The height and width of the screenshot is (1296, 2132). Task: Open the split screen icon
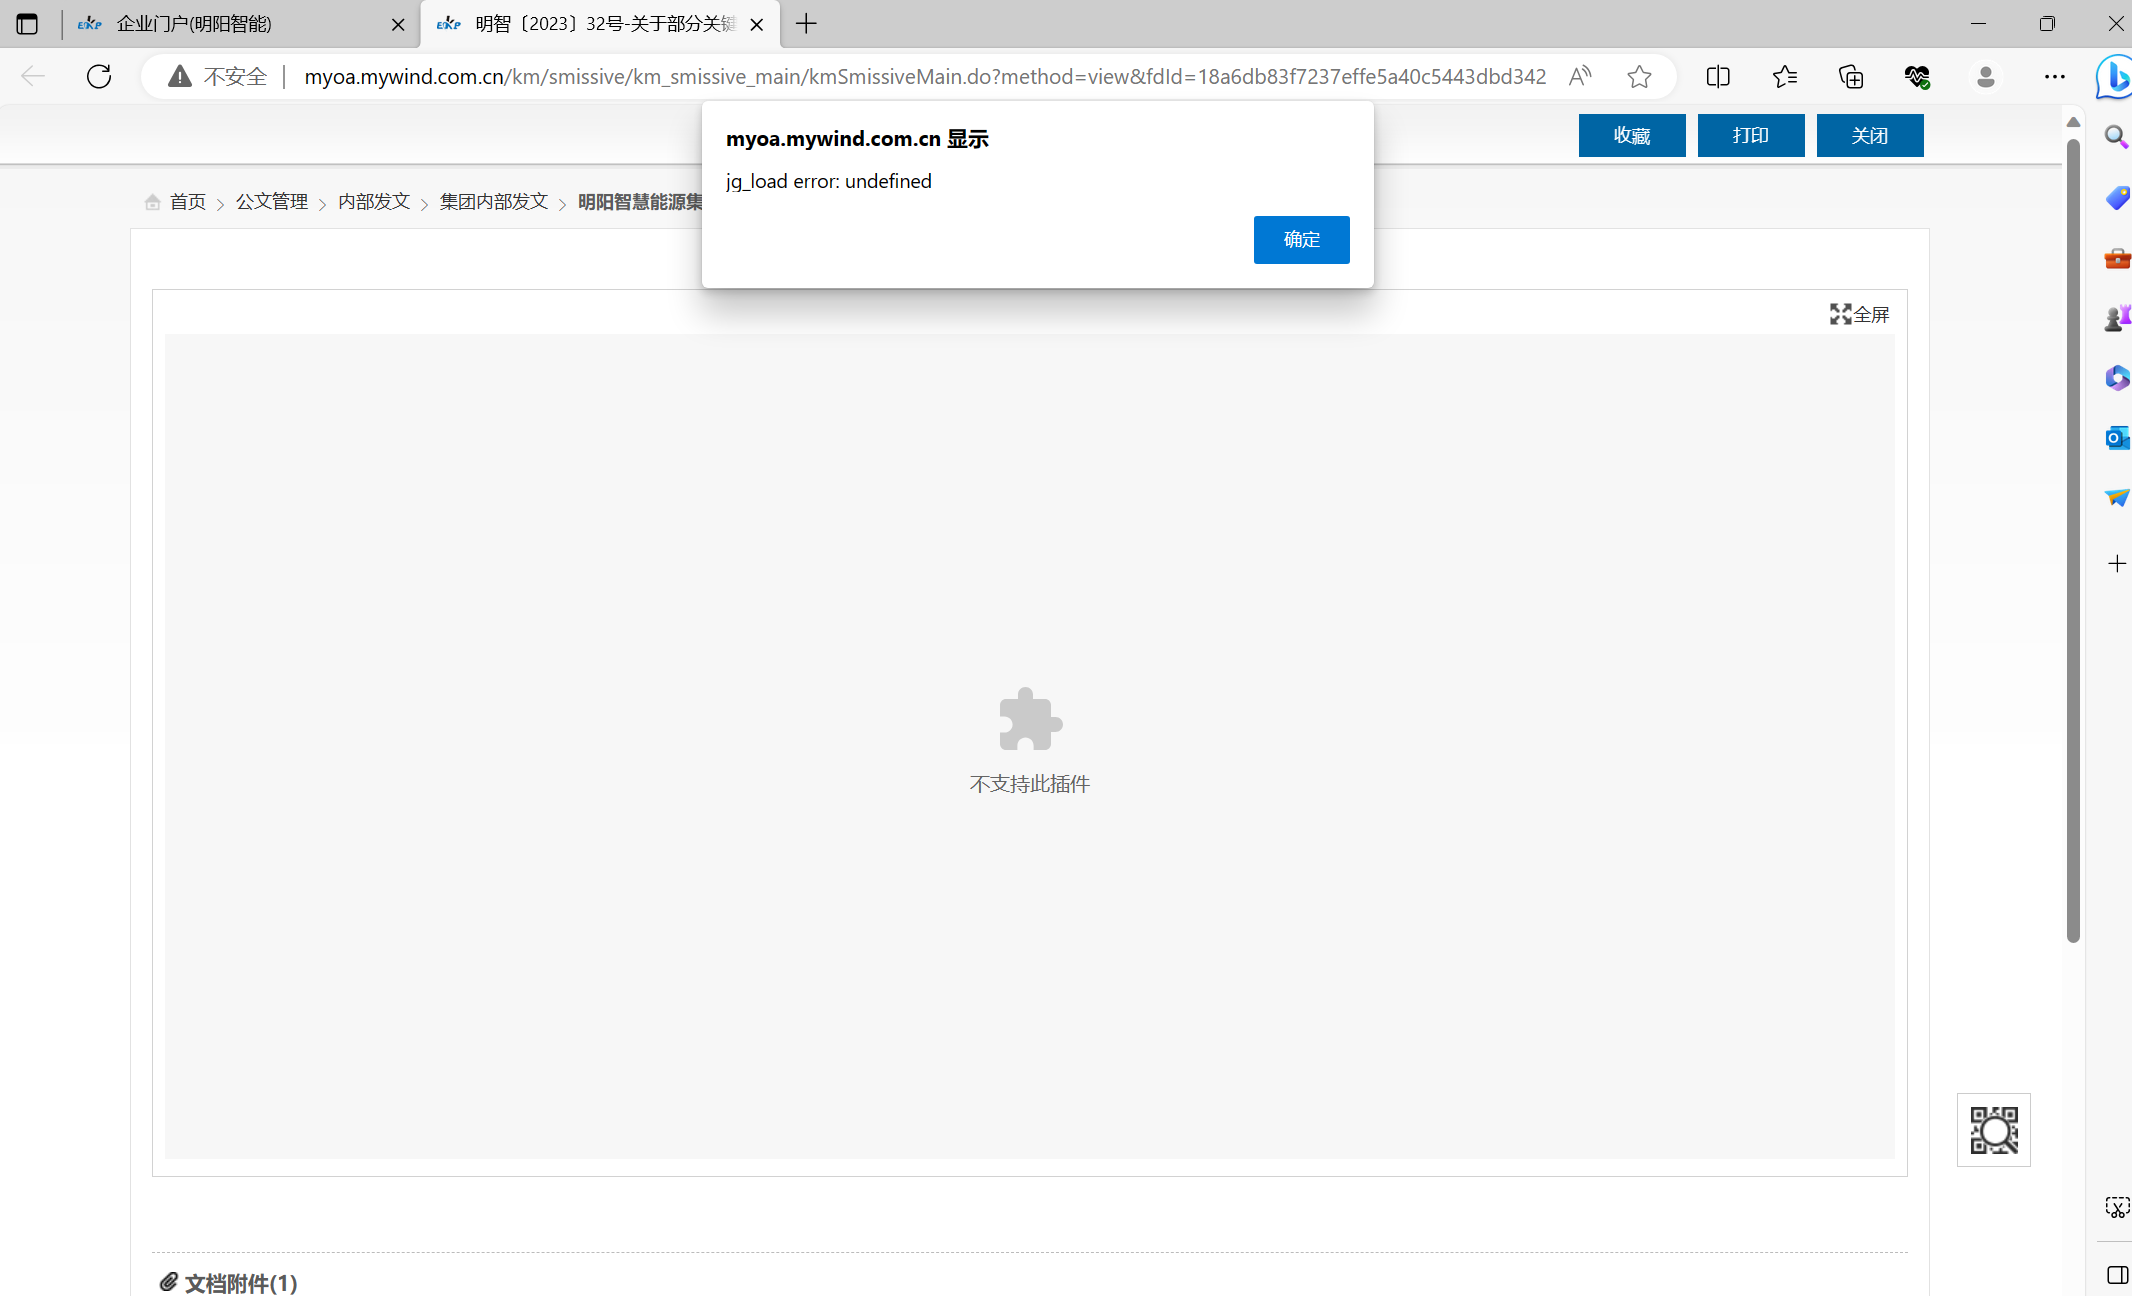pos(1718,77)
